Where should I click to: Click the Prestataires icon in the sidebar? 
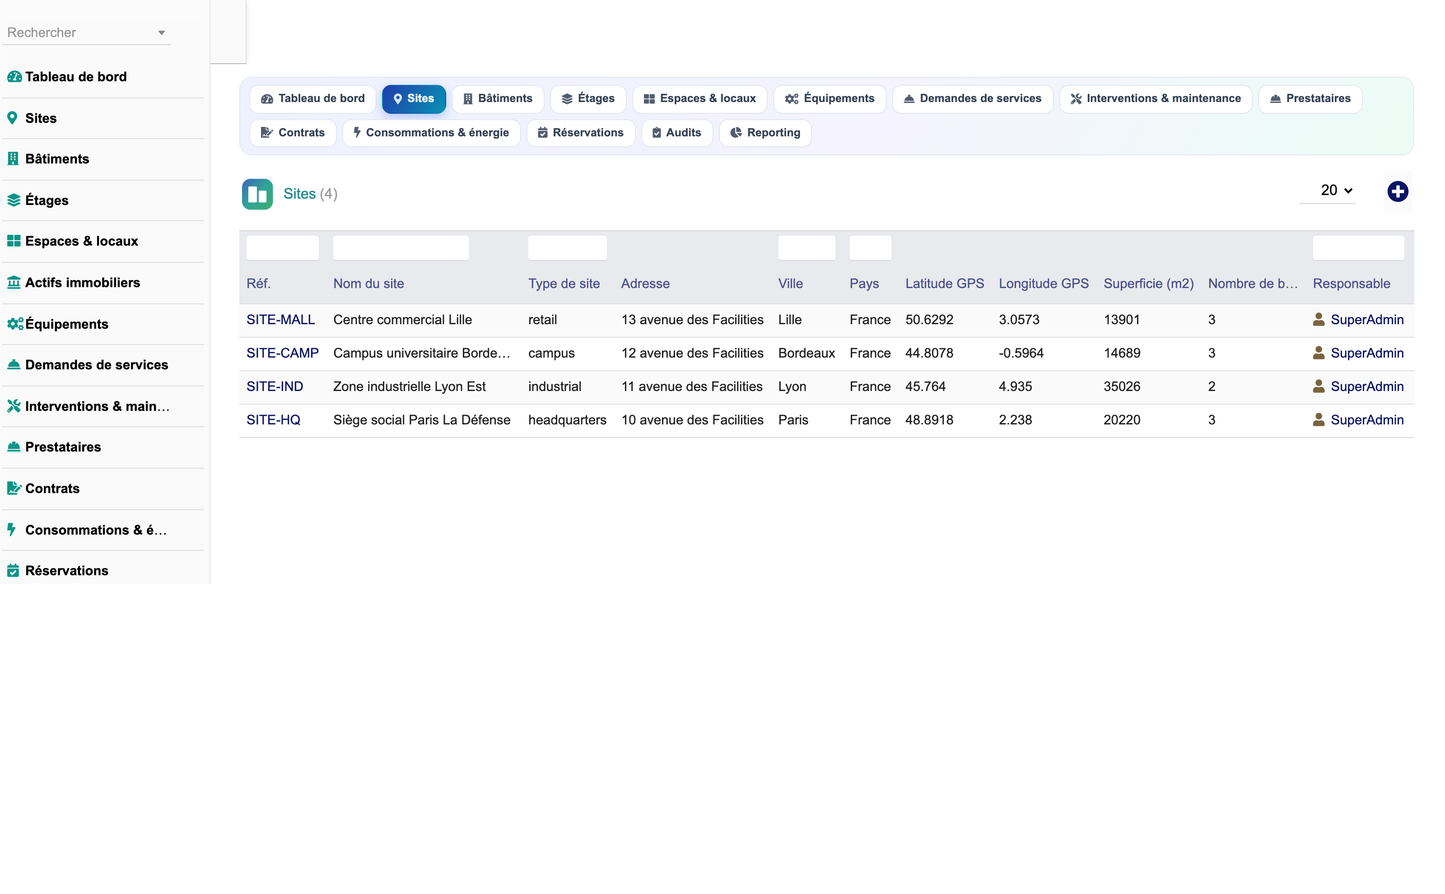(x=14, y=447)
